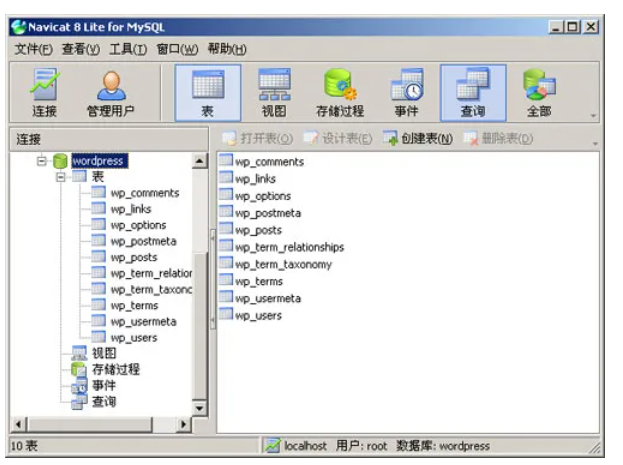
Task: Click wp_links table icon in right list
Action: 226,177
